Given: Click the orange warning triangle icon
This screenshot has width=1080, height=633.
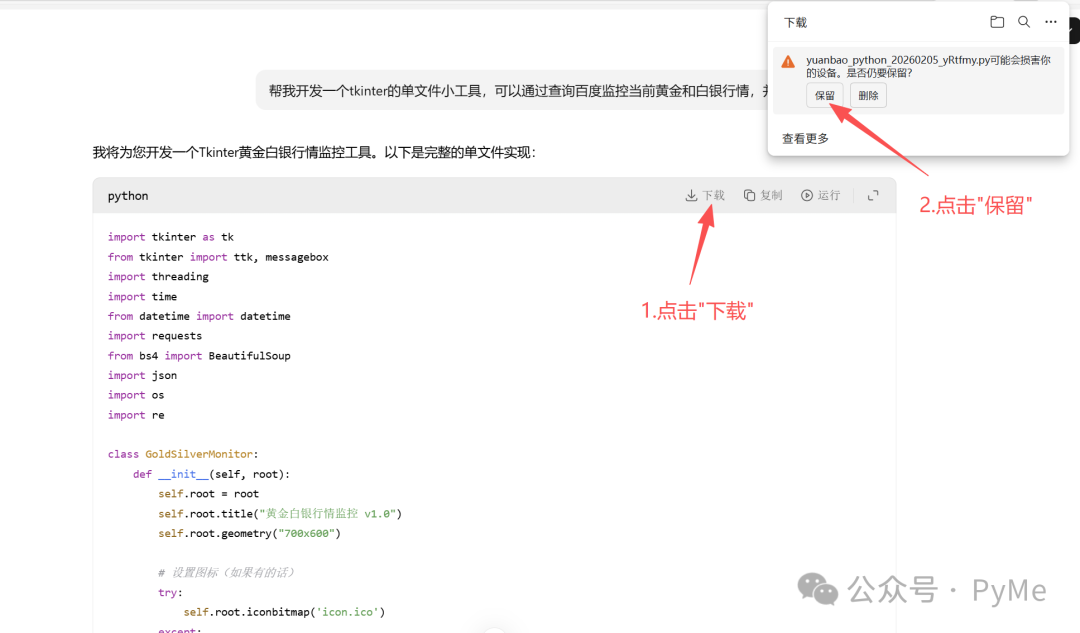Looking at the screenshot, I should pyautogui.click(x=788, y=62).
